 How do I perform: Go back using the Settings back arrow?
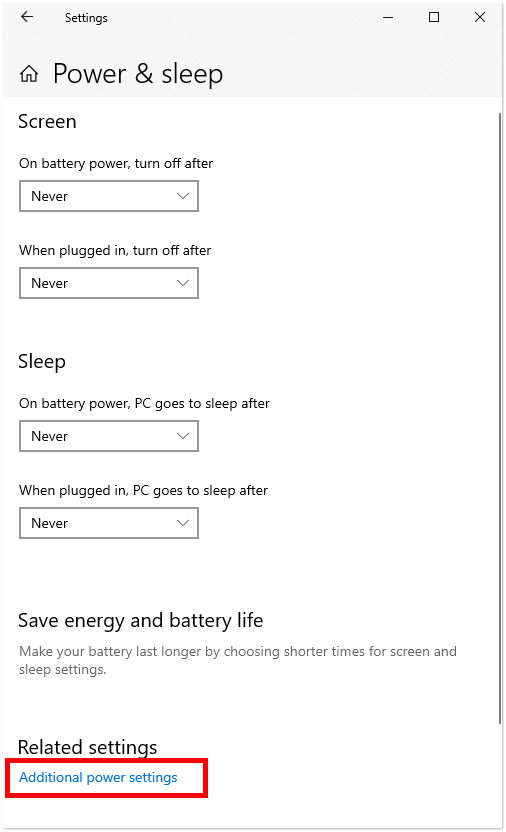coord(27,17)
